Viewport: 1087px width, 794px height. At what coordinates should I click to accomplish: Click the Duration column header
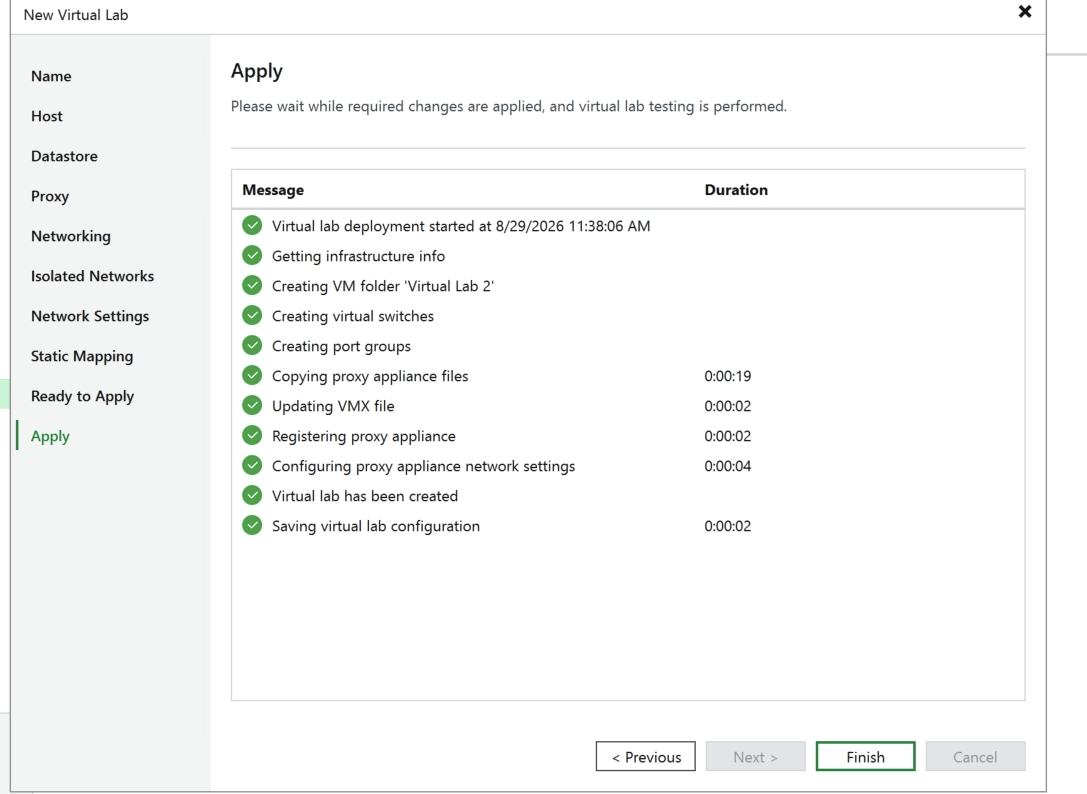pos(736,190)
